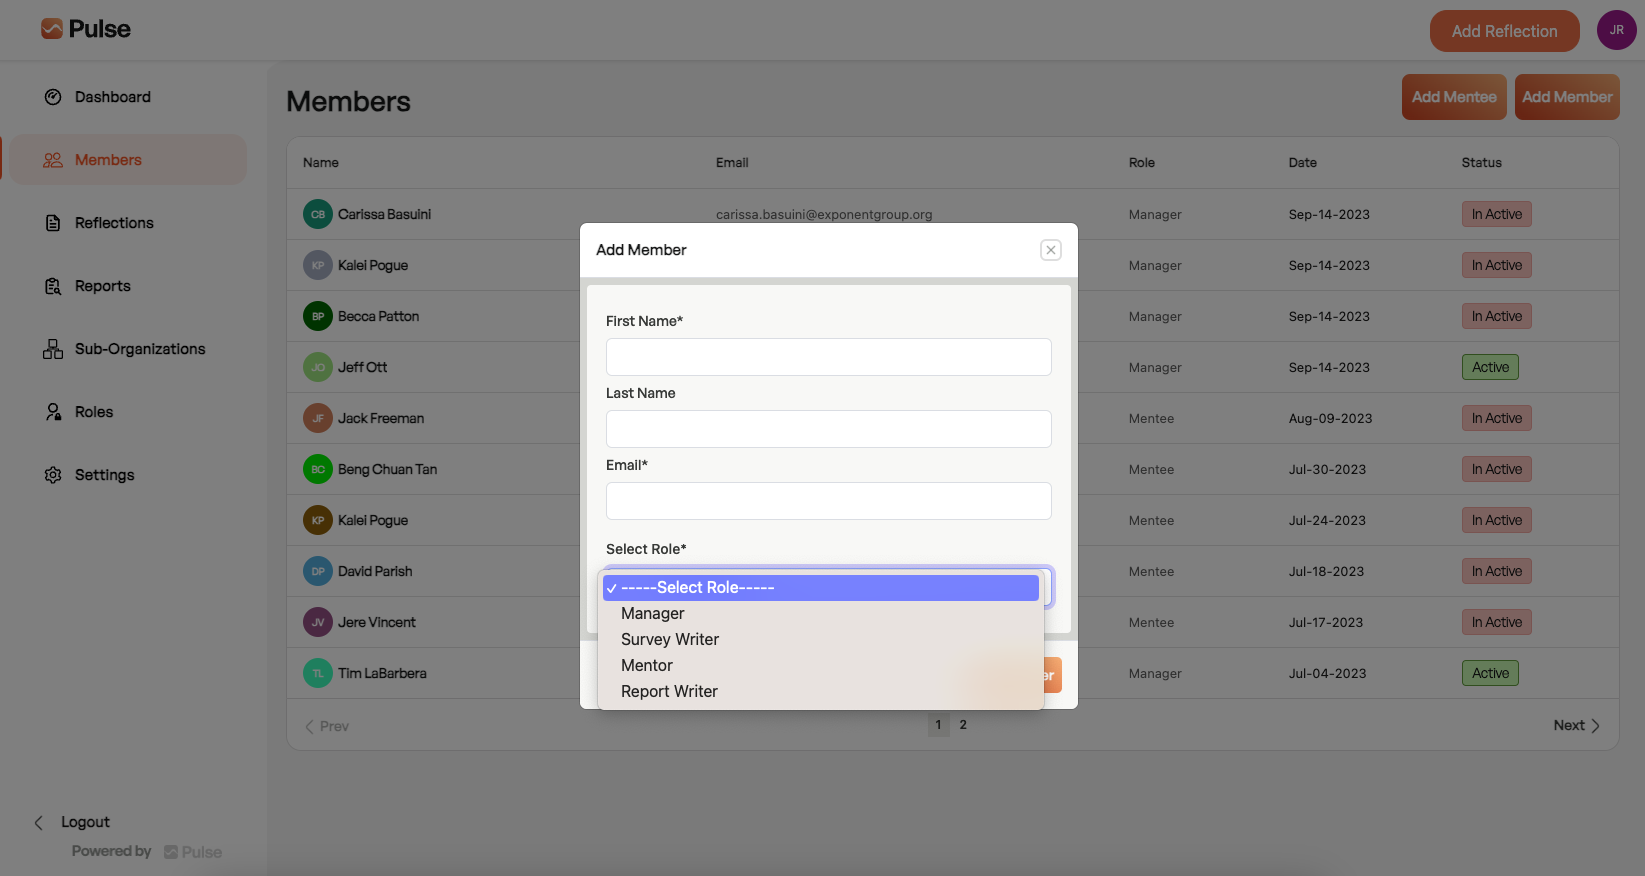Click Jeff Ott's JO avatar
The width and height of the screenshot is (1645, 876).
pos(318,367)
